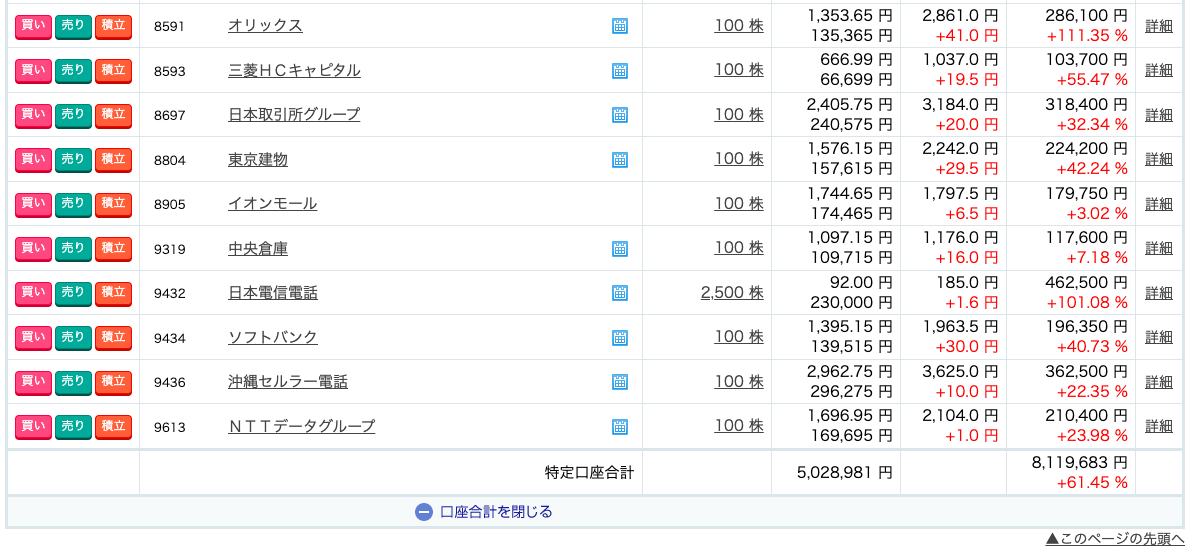Open the 三菱HCキャピタル stock link
Image resolution: width=1196 pixels, height=553 pixels.
click(294, 71)
